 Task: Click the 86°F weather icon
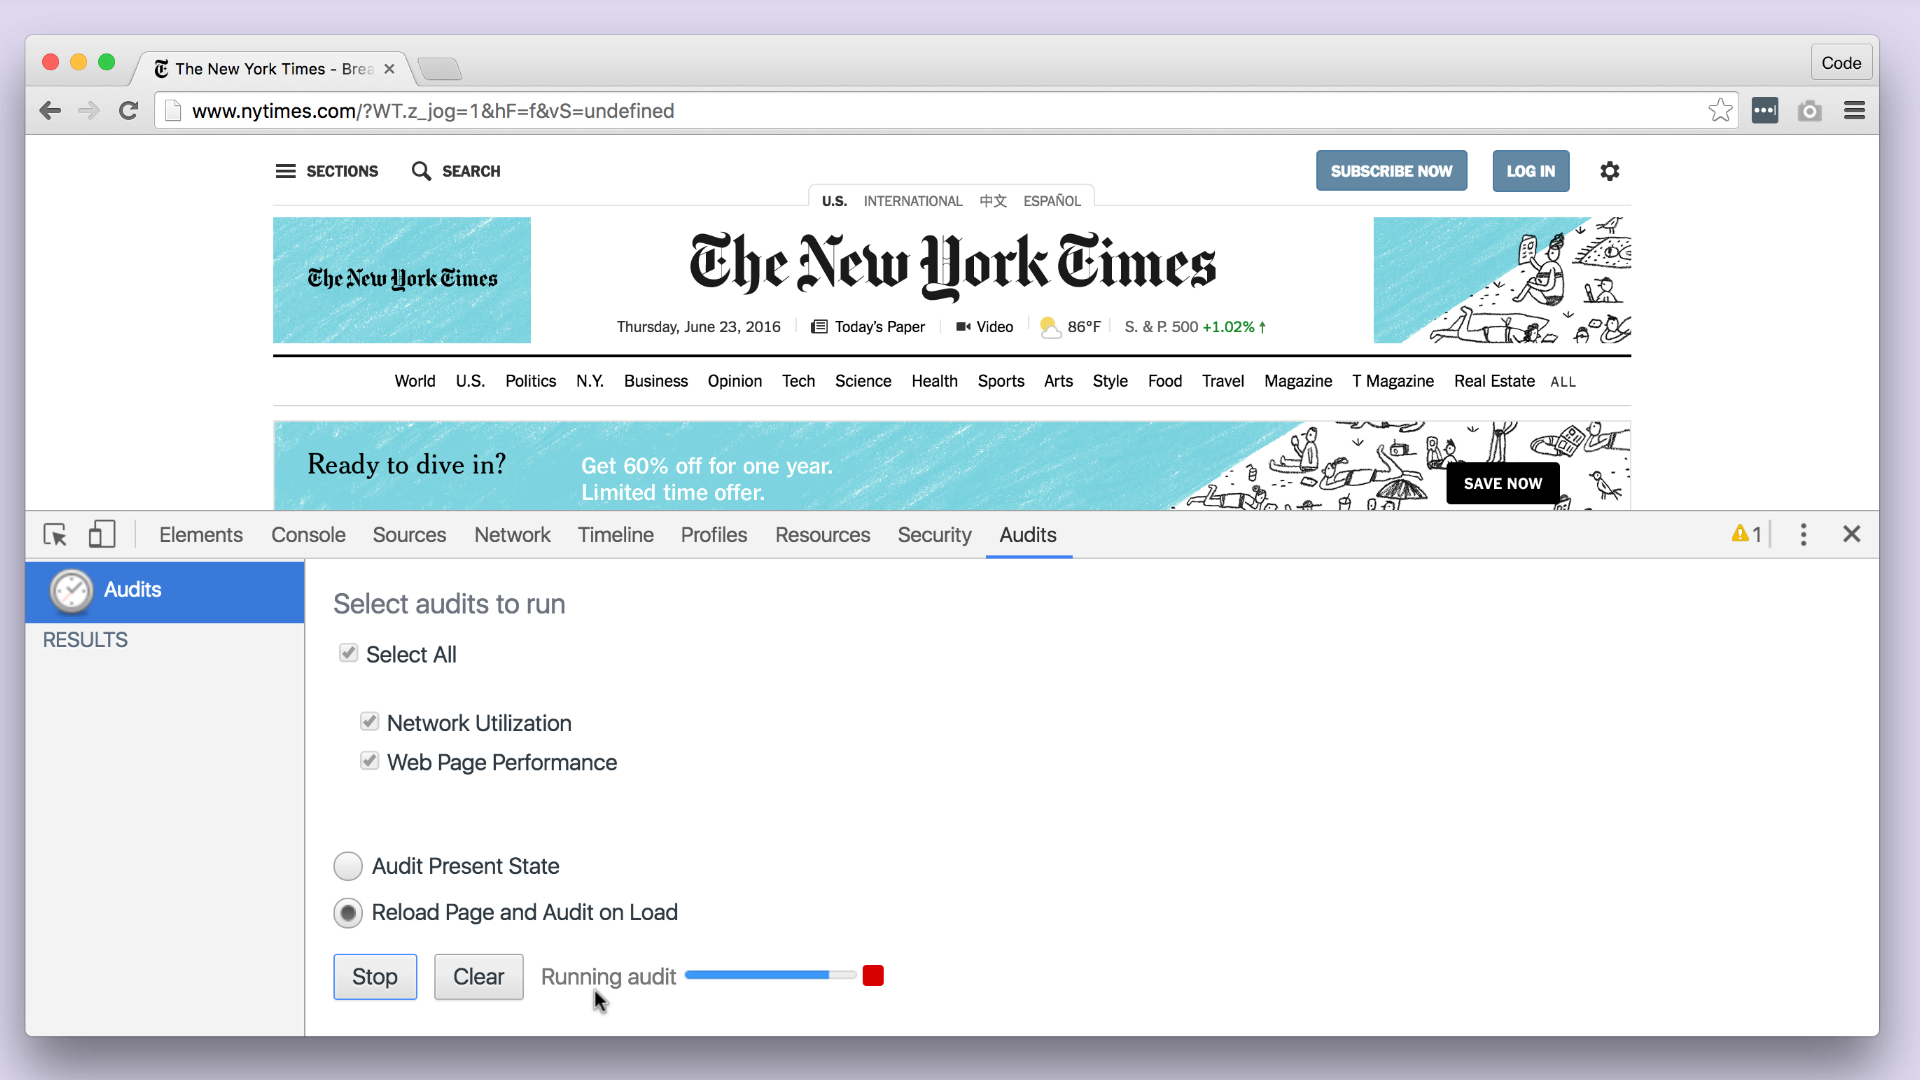pyautogui.click(x=1050, y=327)
